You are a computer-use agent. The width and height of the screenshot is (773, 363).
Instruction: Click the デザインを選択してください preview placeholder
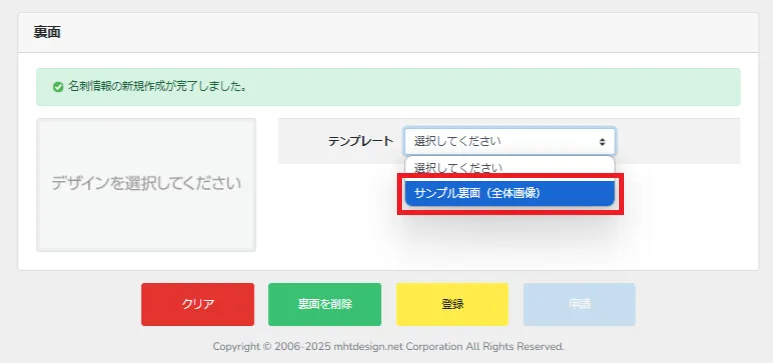tap(146, 184)
